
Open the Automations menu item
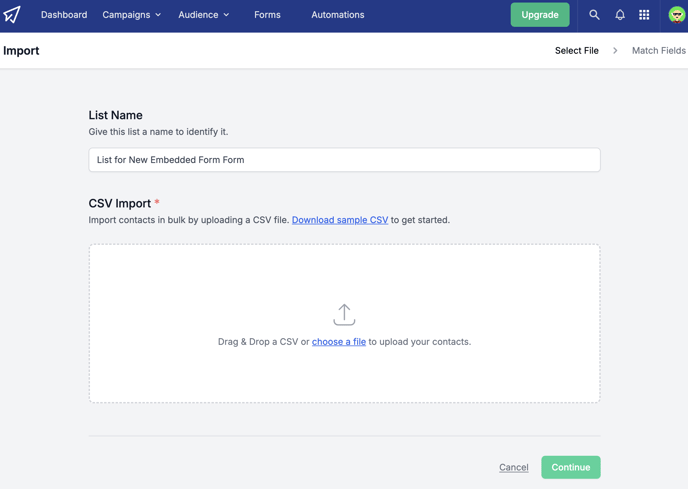pyautogui.click(x=338, y=15)
